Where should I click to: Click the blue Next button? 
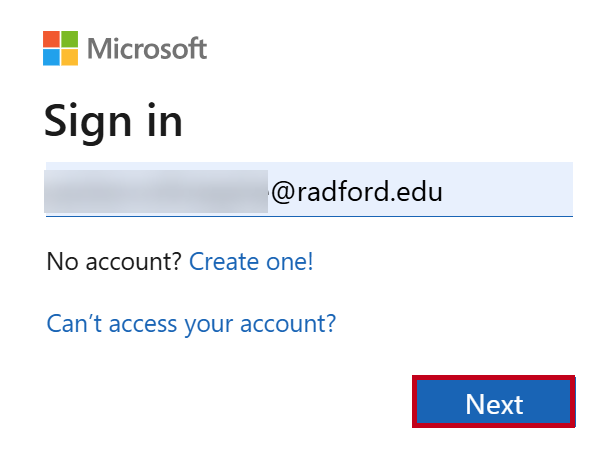(x=494, y=402)
